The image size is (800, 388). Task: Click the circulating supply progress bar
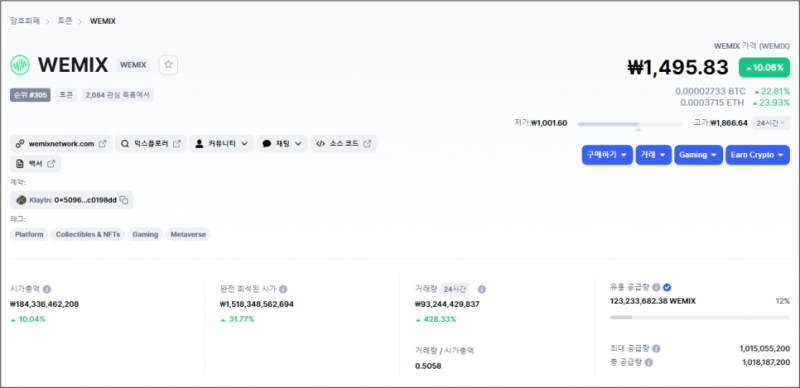click(699, 318)
